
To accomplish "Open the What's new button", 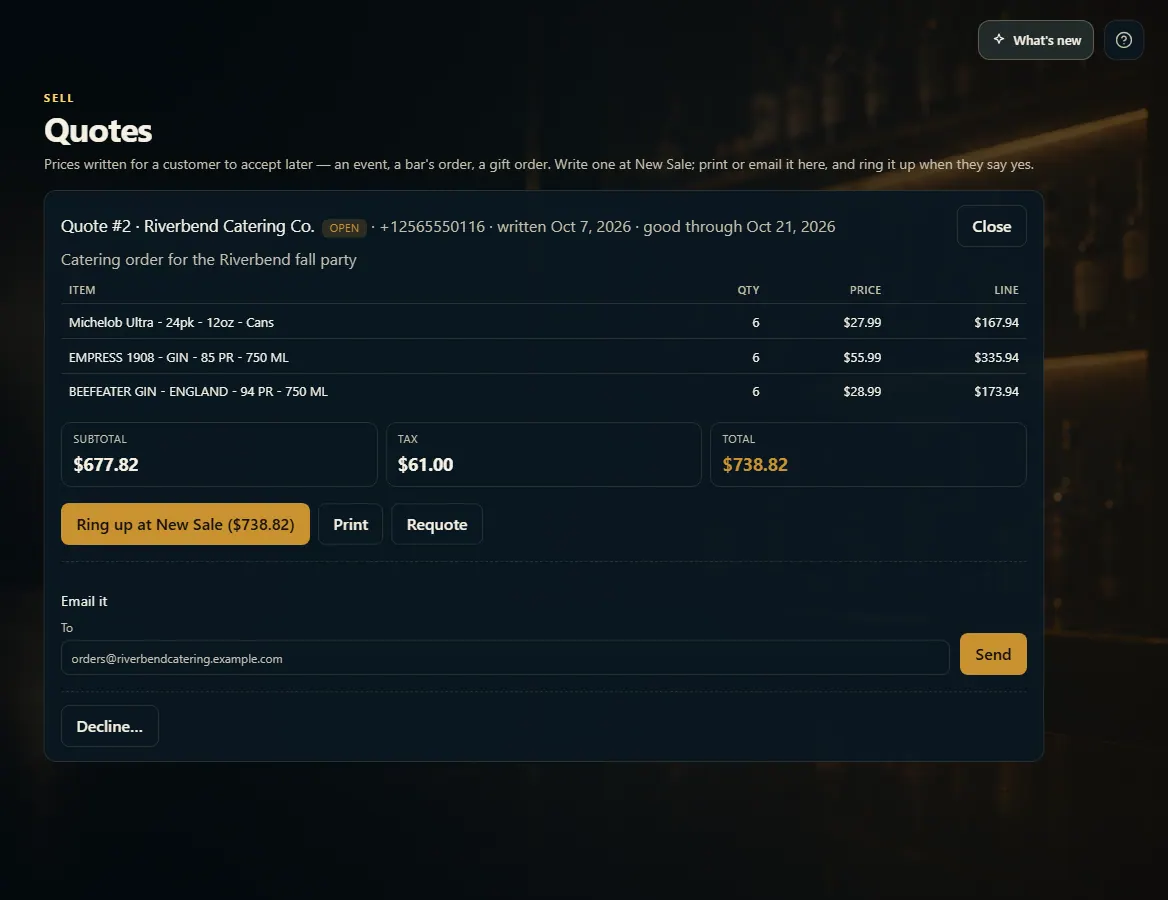I will 1035,40.
